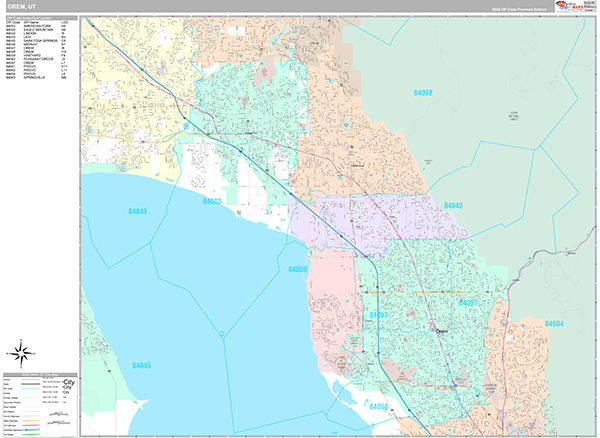Click the ZIP Code index table header
Image resolution: width=600 pixels, height=438 pixels.
[39, 17]
